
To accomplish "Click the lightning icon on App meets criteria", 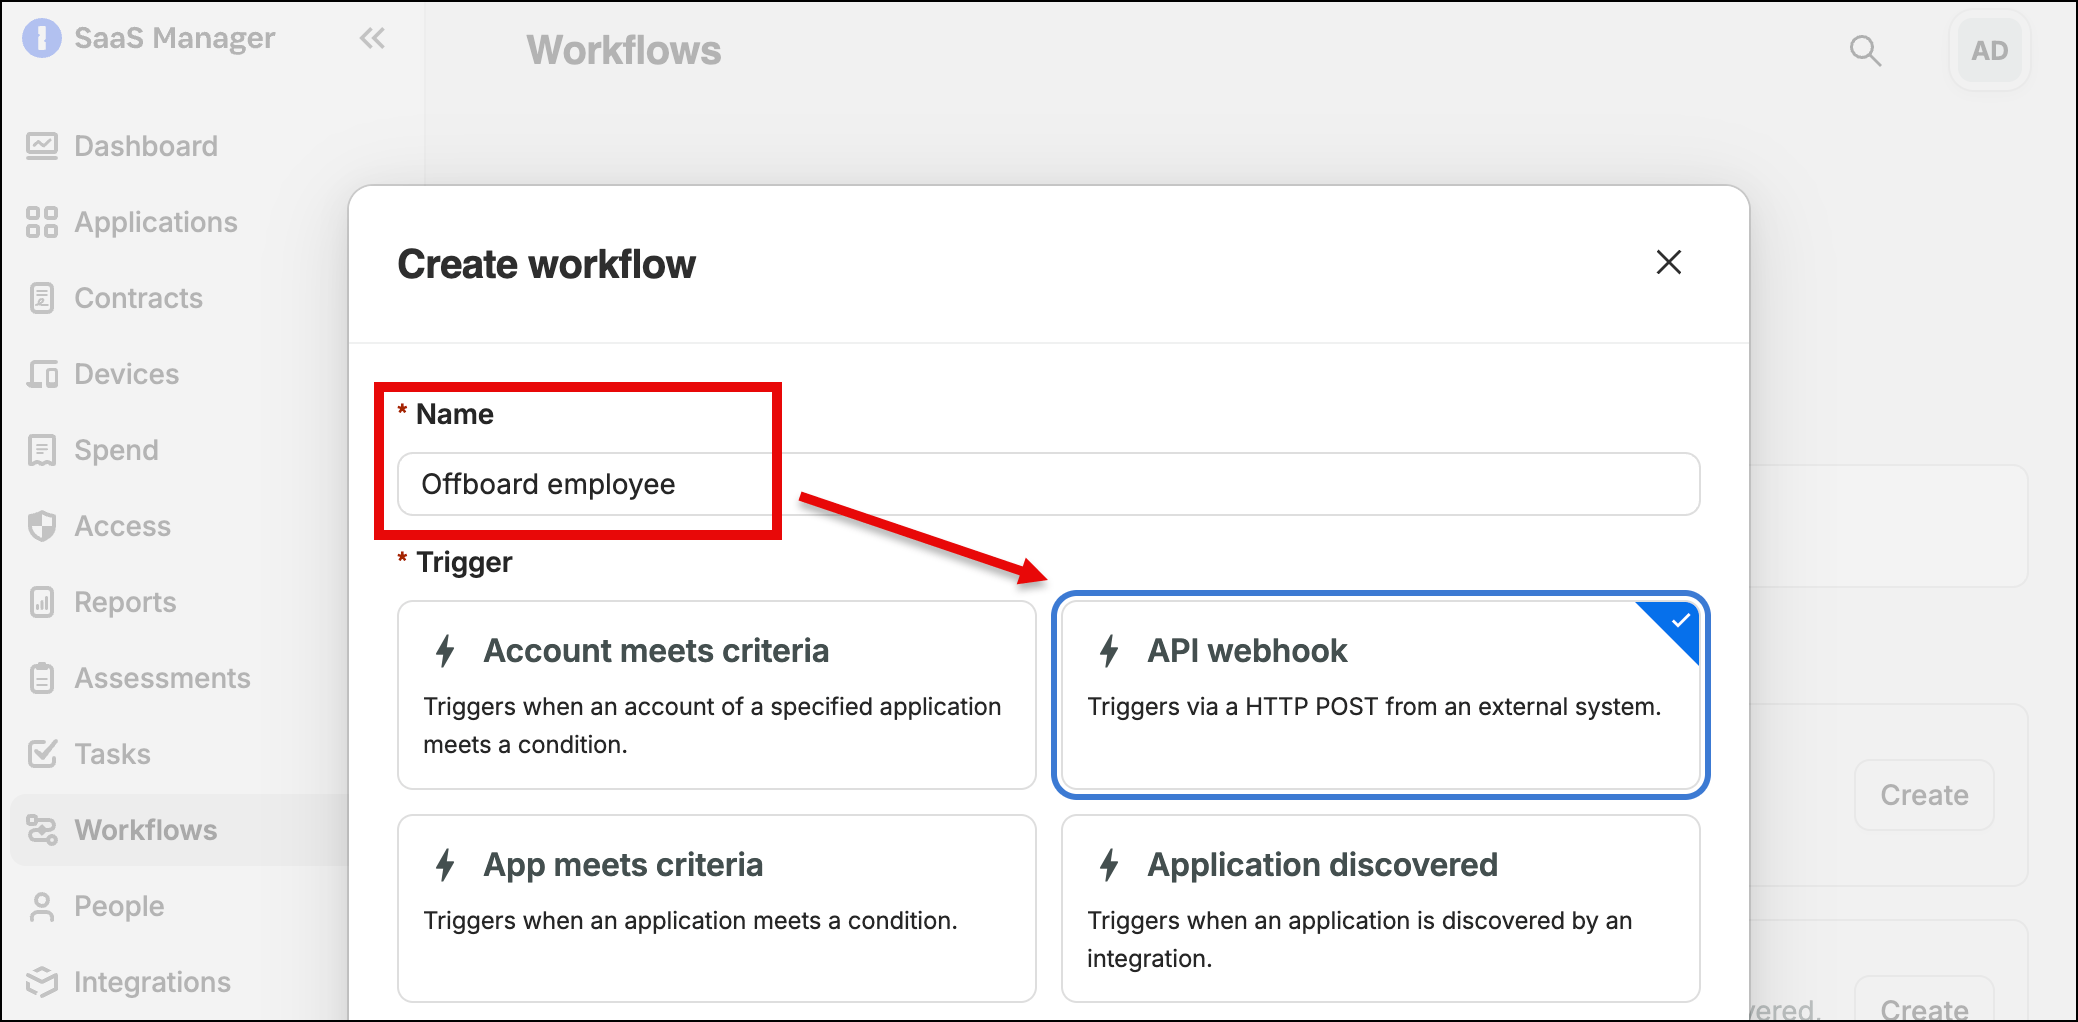I will coord(445,865).
